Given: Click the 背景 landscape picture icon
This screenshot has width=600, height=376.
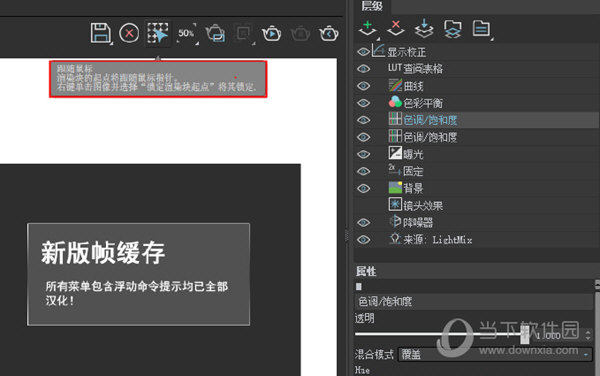Looking at the screenshot, I should pos(395,187).
